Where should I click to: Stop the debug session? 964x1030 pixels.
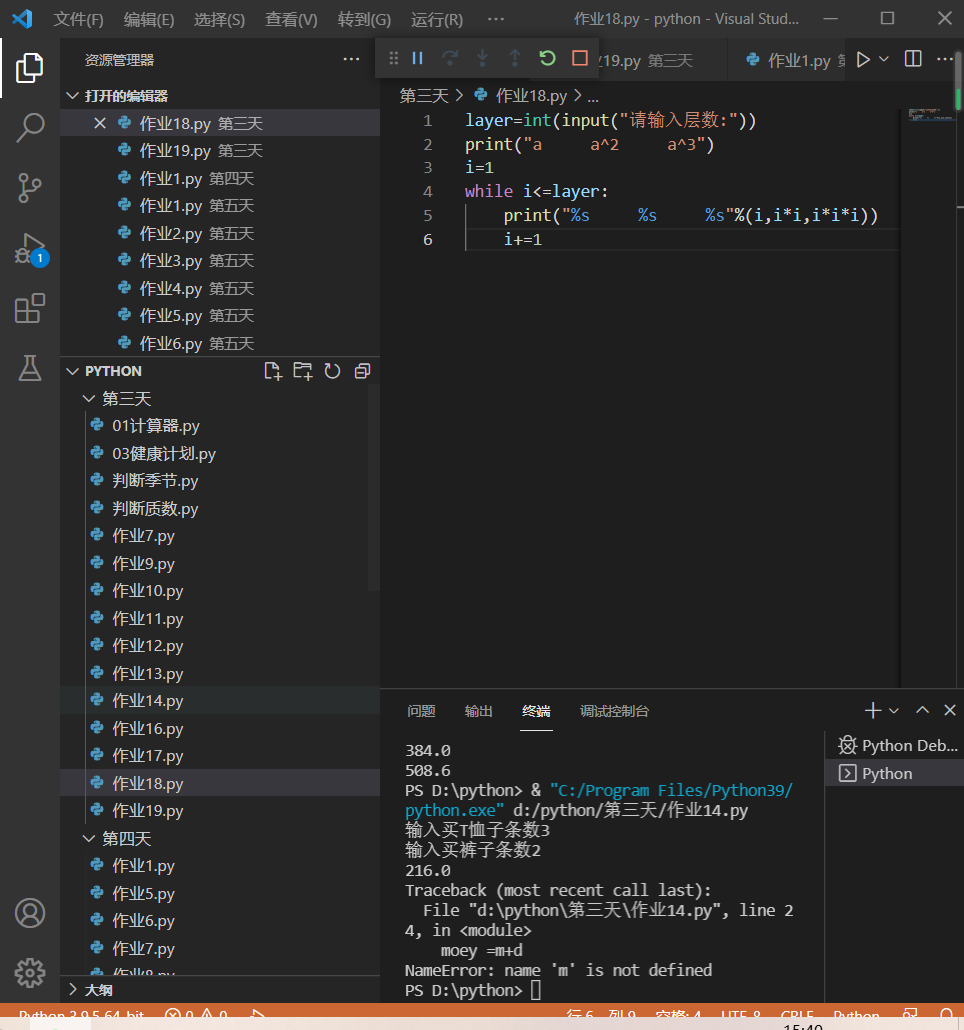point(580,58)
